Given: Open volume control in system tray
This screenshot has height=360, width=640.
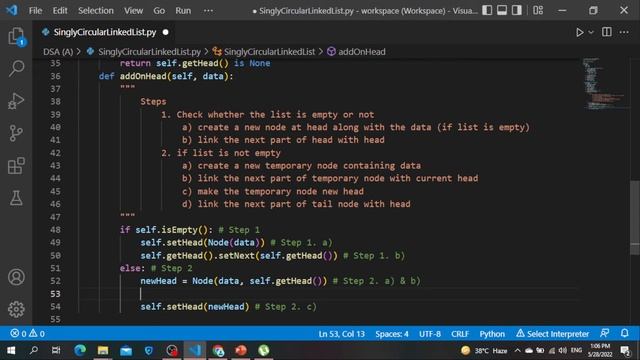Looking at the screenshot, I should click(x=563, y=350).
